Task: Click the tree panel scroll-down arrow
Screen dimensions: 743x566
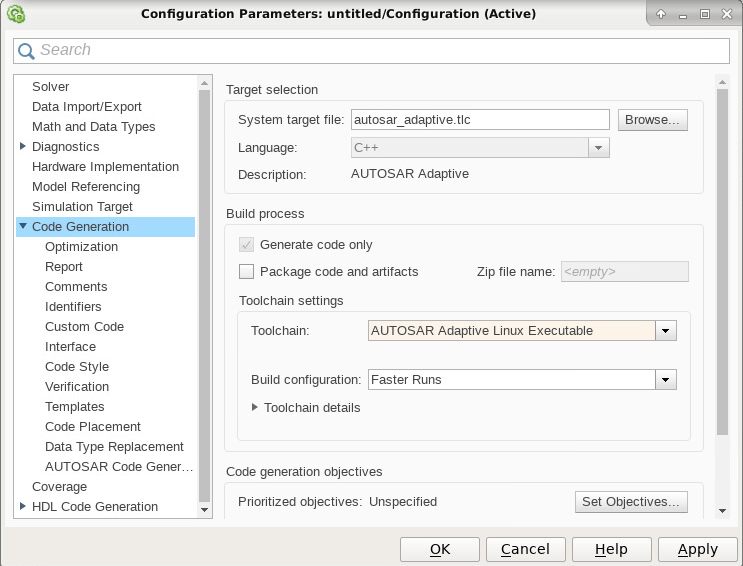Action: 205,510
